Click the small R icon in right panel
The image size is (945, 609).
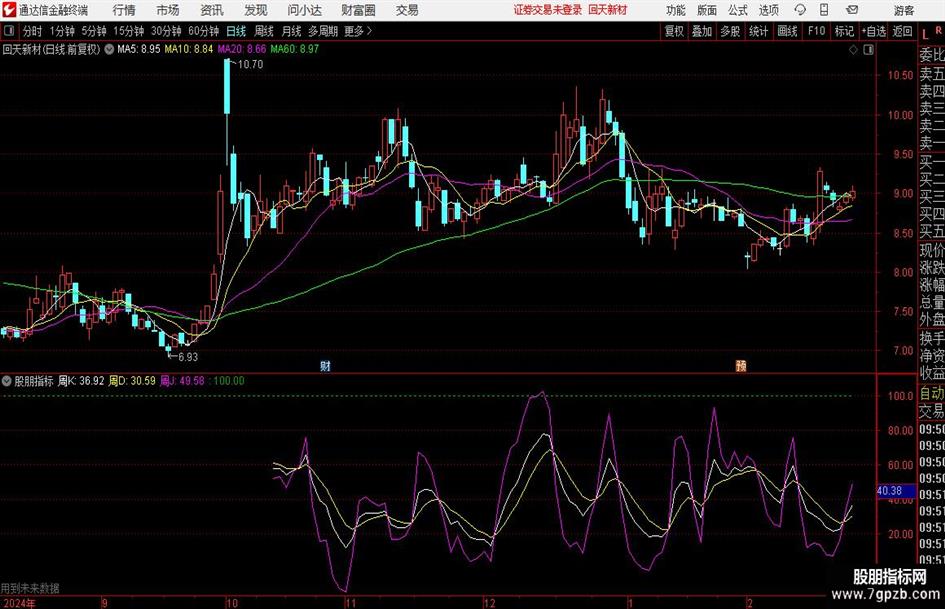[938, 30]
